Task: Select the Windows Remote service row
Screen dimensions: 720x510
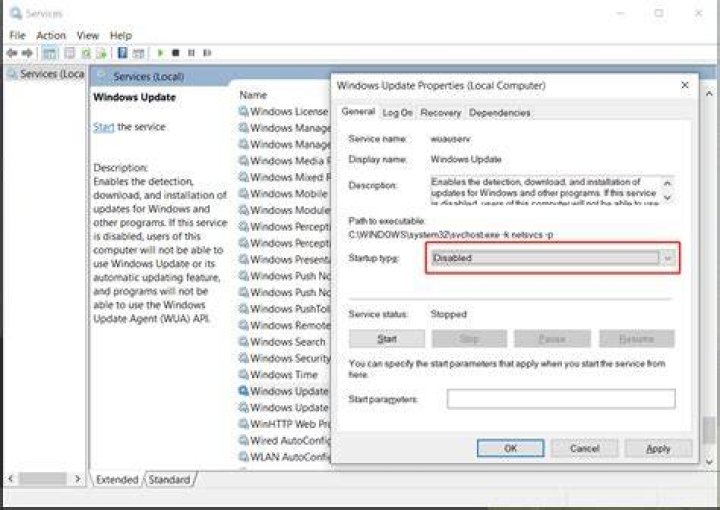Action: coord(285,325)
